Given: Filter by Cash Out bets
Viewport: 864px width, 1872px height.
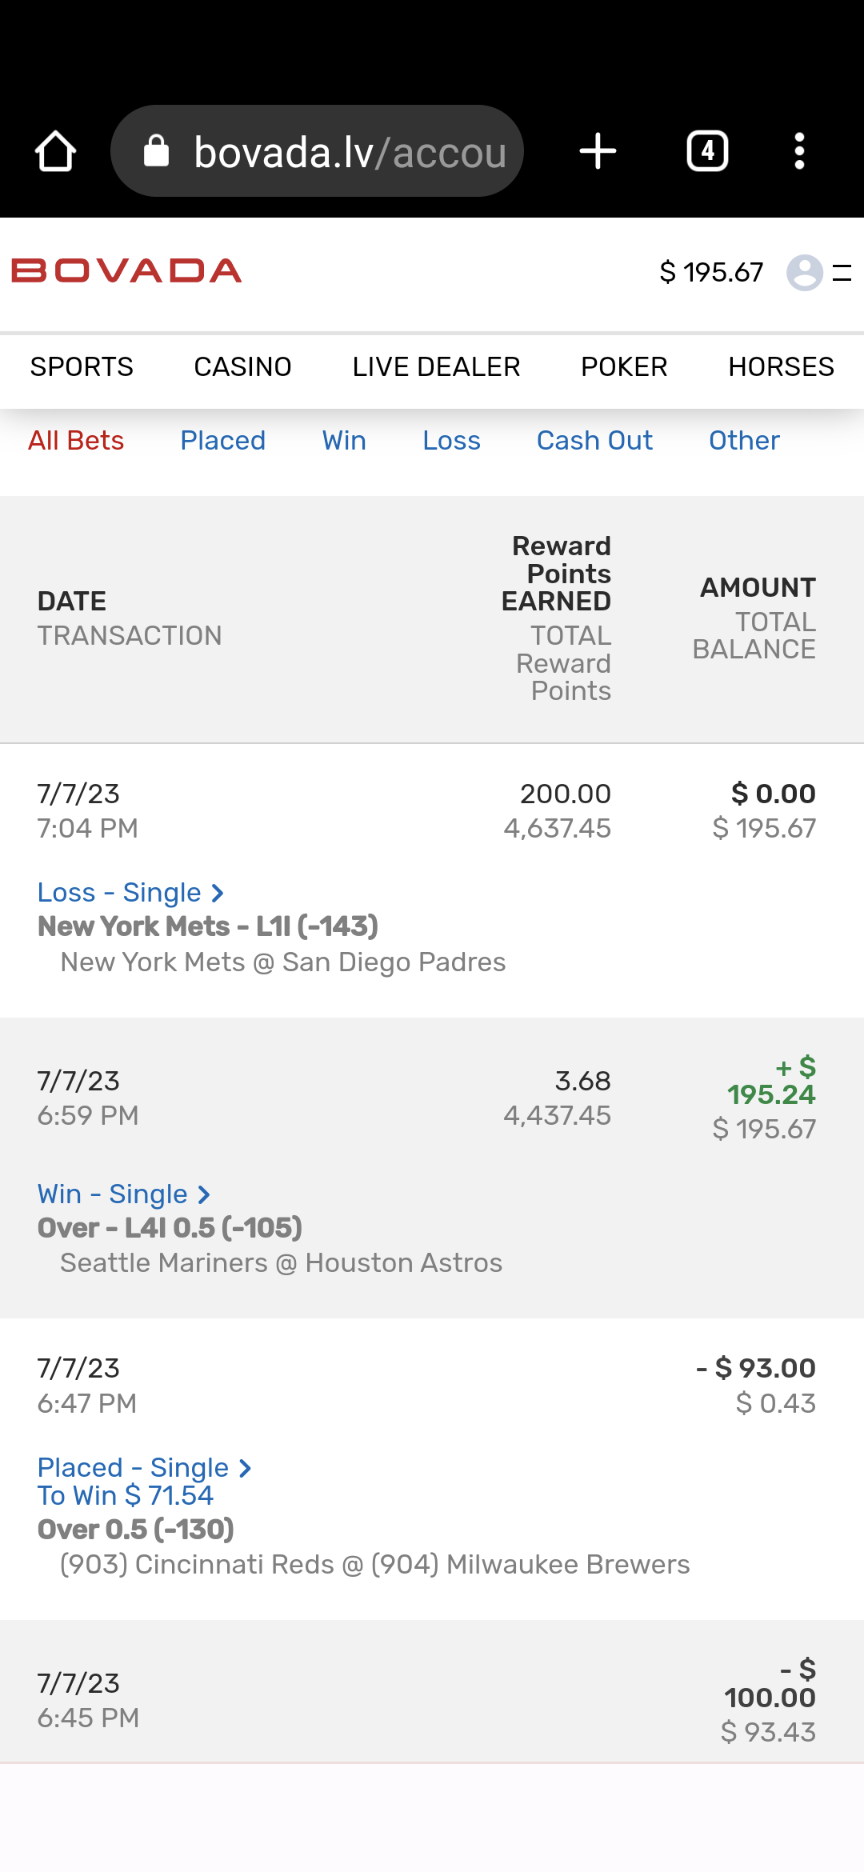Looking at the screenshot, I should (594, 441).
